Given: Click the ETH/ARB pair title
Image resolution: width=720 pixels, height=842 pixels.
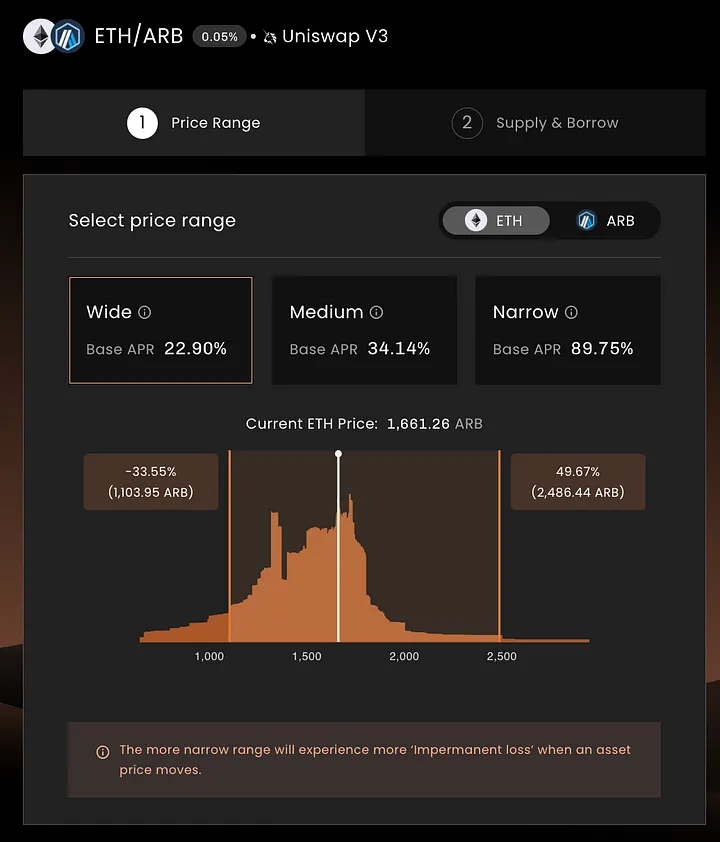Looking at the screenshot, I should [139, 37].
